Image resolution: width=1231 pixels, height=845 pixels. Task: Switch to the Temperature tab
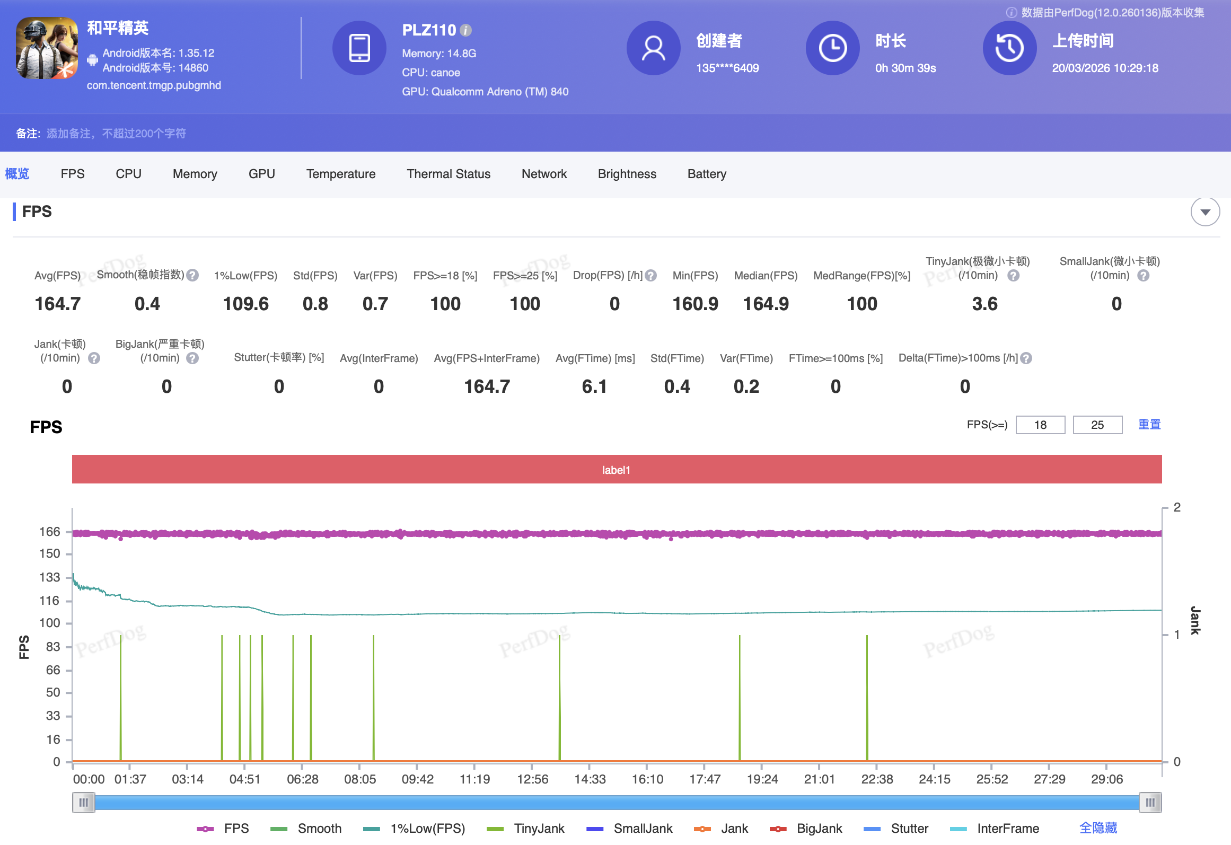[x=341, y=174]
